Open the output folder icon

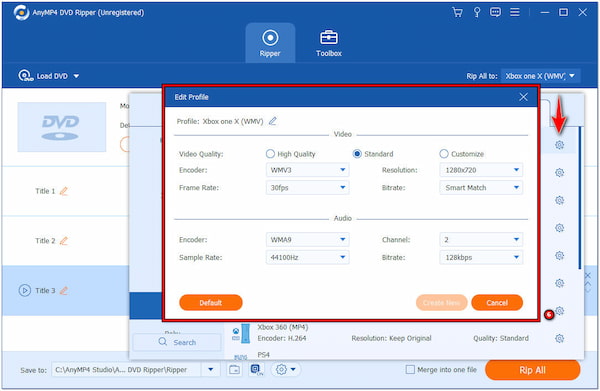click(x=234, y=370)
